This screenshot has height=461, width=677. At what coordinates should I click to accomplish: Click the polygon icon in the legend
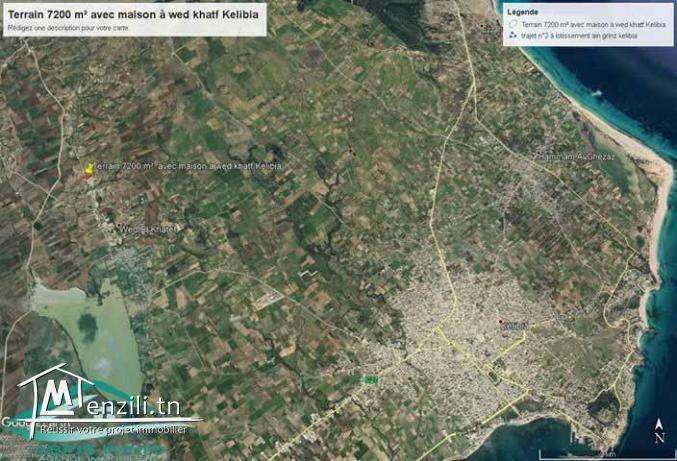pyautogui.click(x=513, y=24)
